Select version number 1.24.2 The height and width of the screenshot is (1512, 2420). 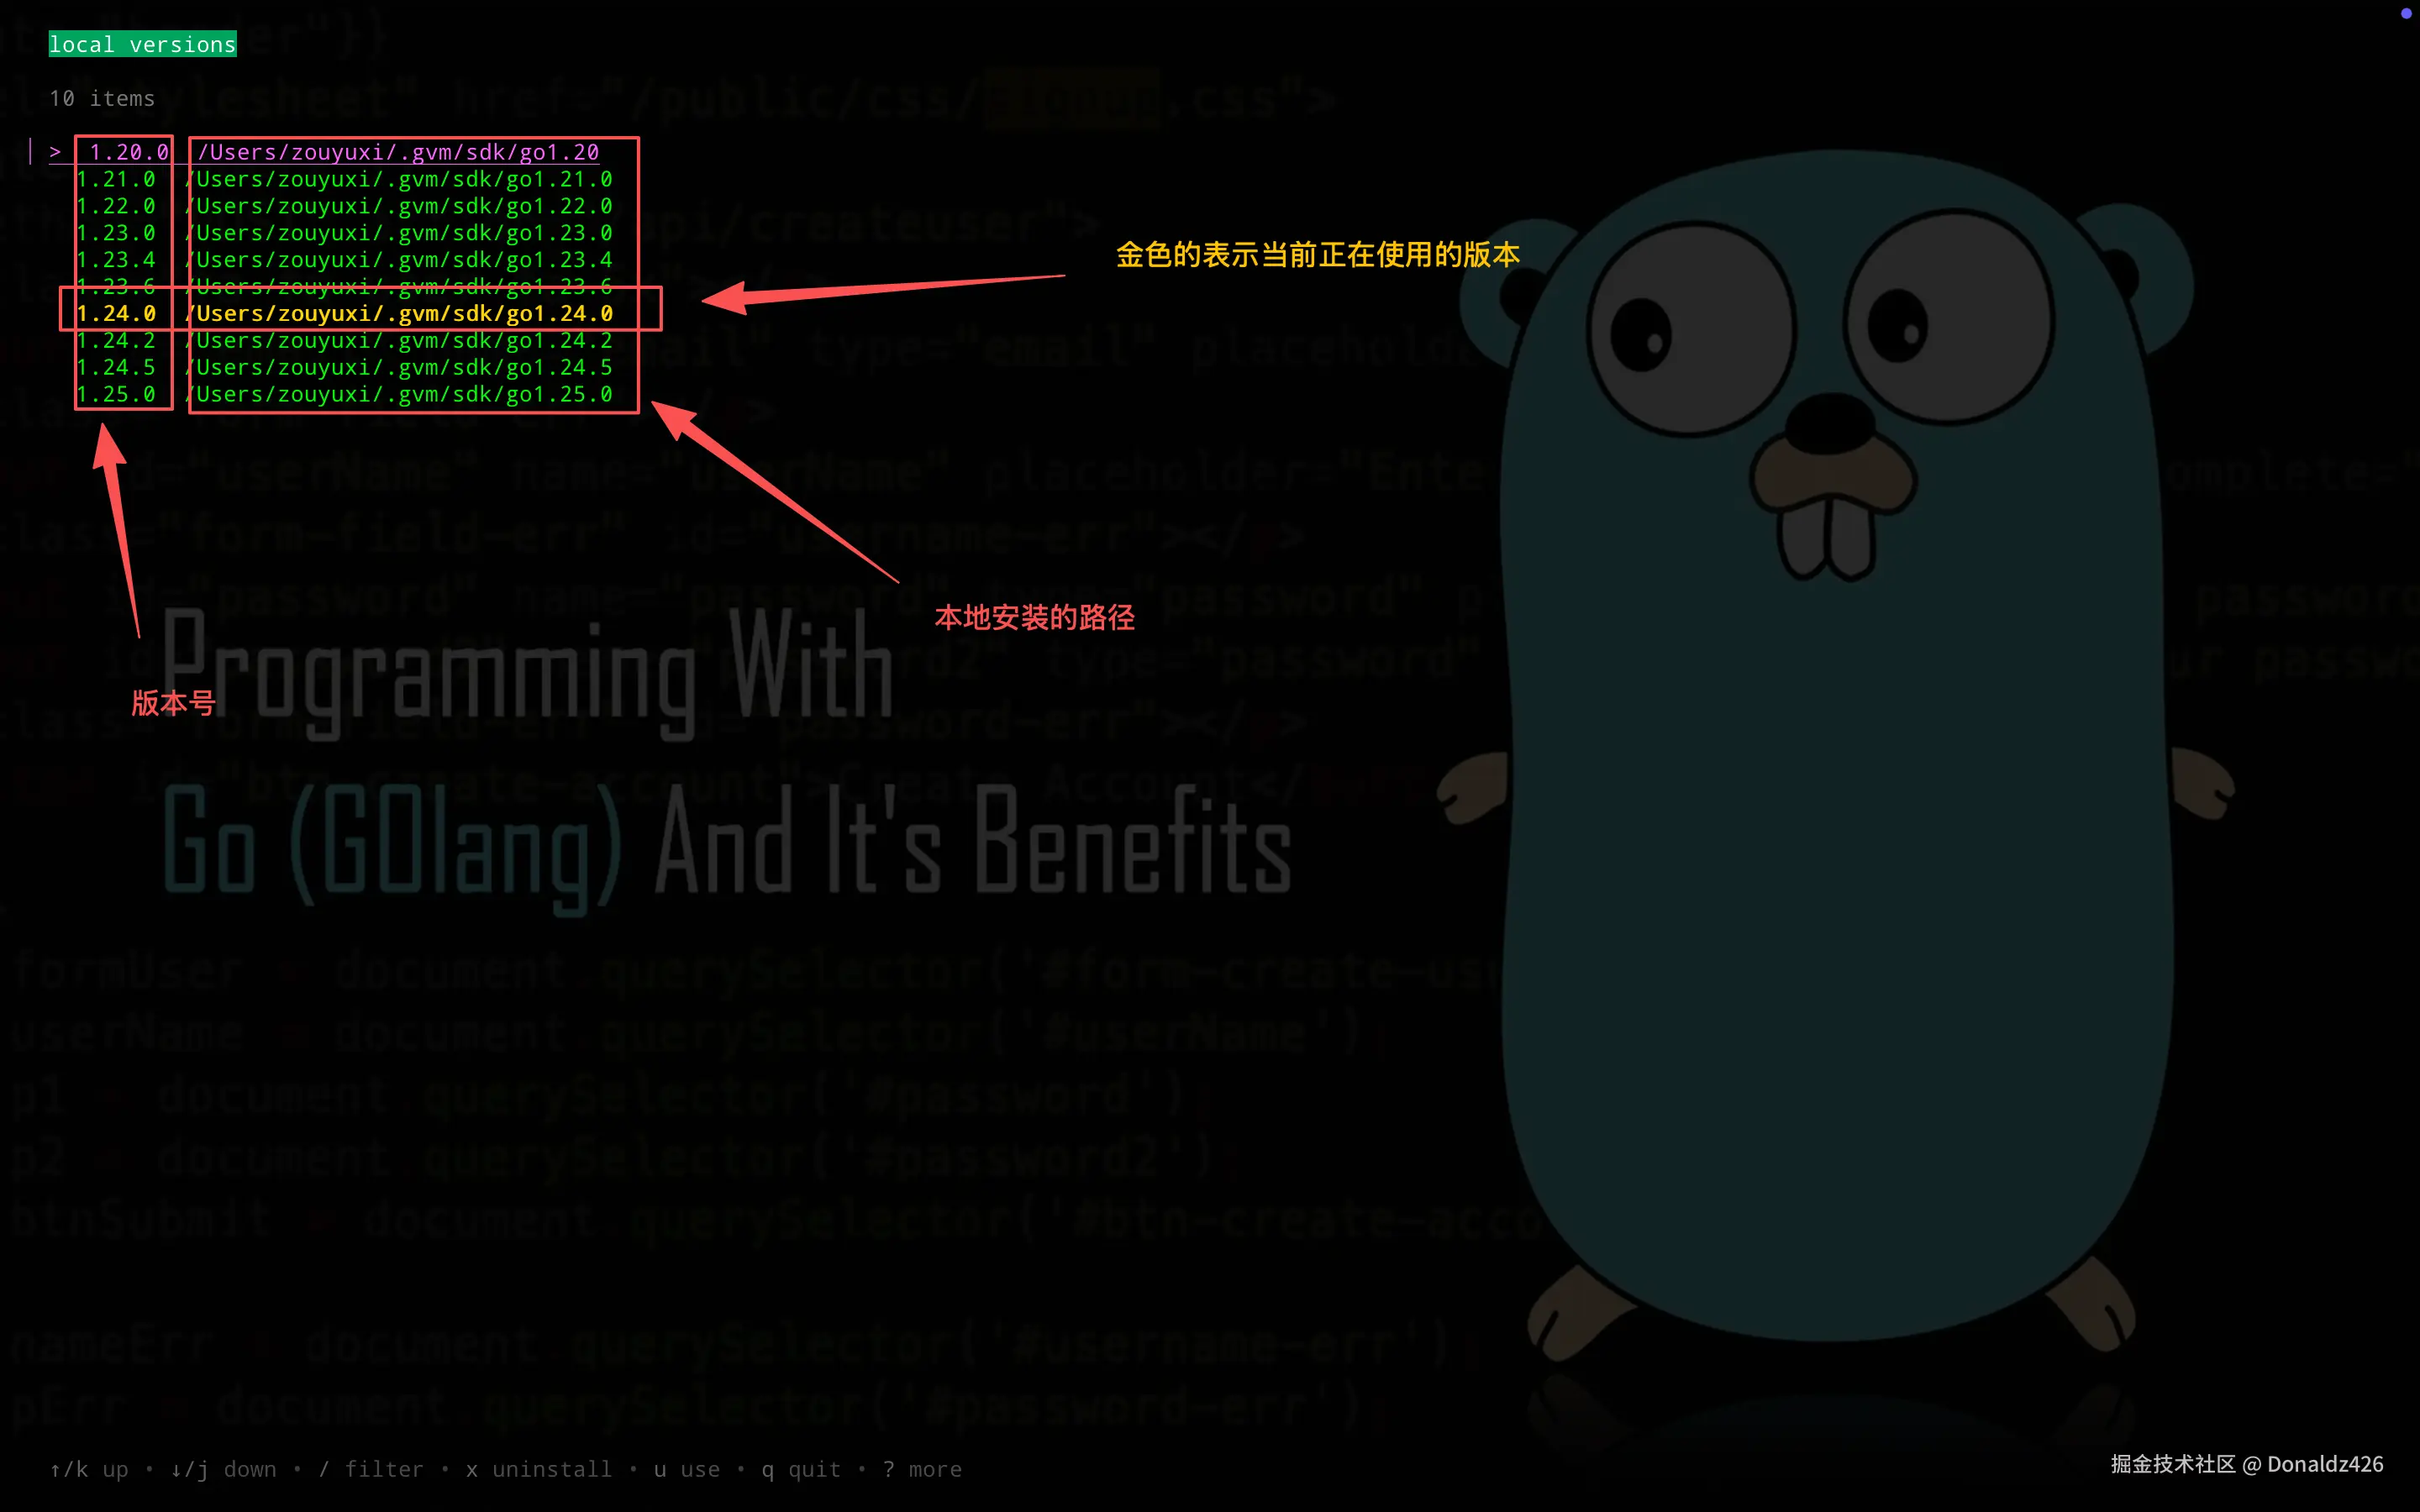pyautogui.click(x=116, y=341)
